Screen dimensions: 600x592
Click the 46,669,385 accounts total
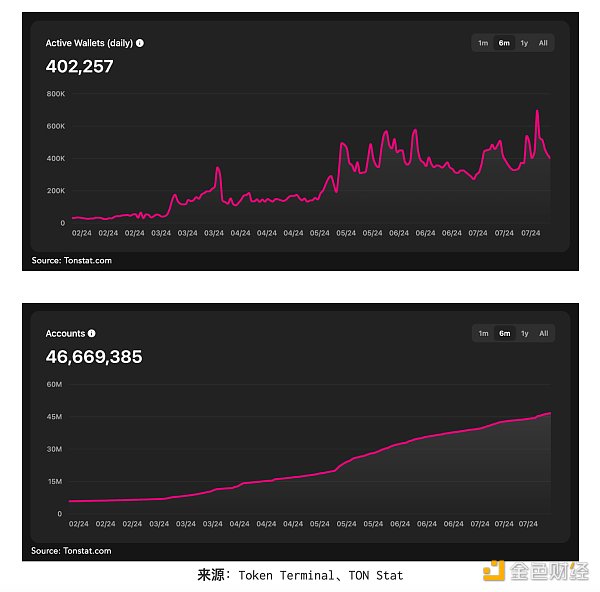[x=94, y=357]
